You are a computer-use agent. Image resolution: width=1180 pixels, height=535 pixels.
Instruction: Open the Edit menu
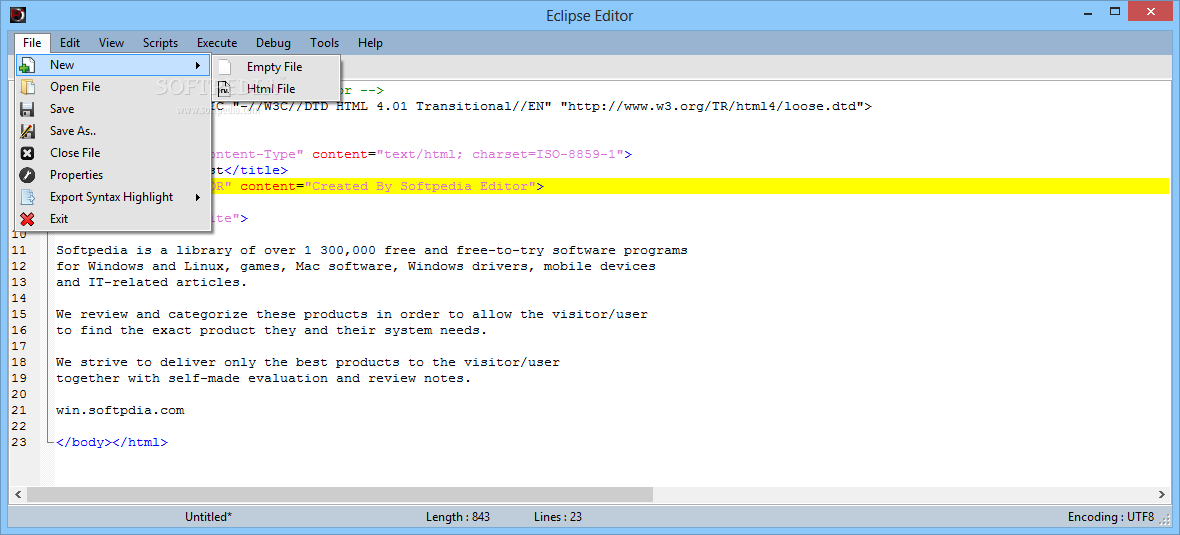click(70, 43)
